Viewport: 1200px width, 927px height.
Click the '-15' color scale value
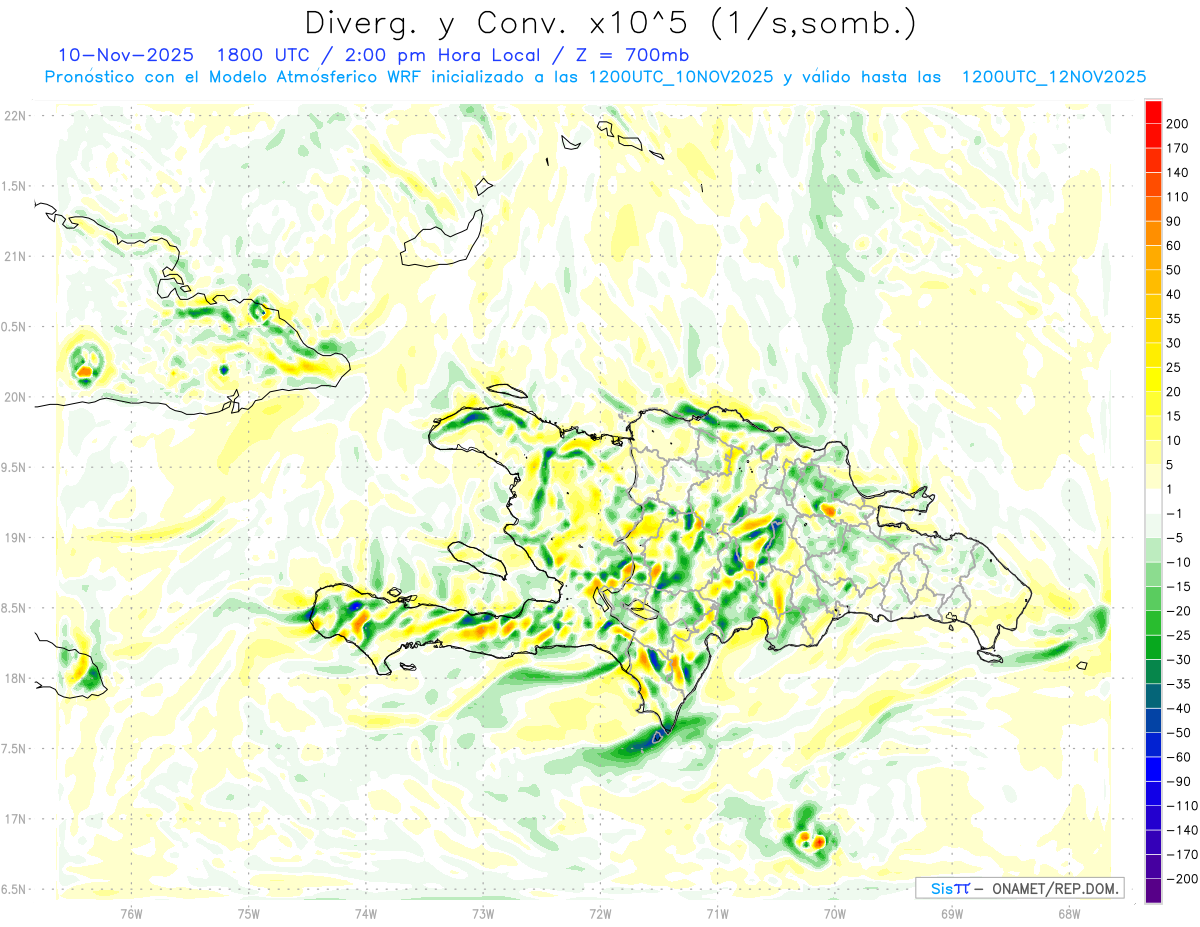[x=1180, y=587]
